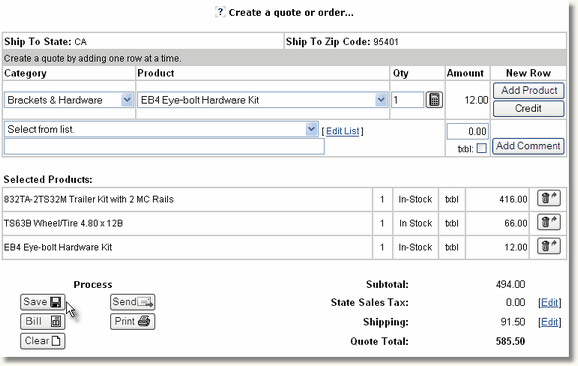
Task: Save the quote with Save button
Action: click(43, 302)
